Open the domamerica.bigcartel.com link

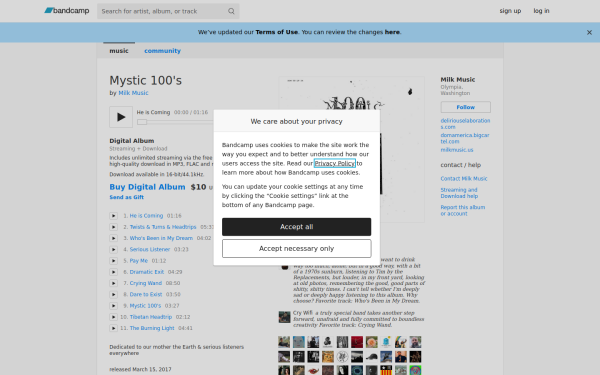click(x=465, y=138)
